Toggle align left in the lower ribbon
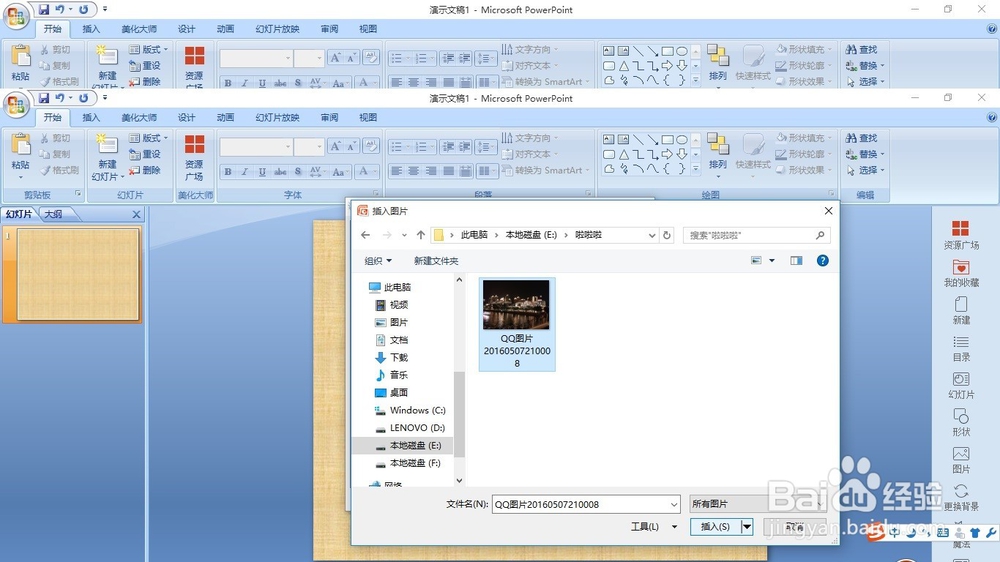1000x562 pixels. [396, 171]
